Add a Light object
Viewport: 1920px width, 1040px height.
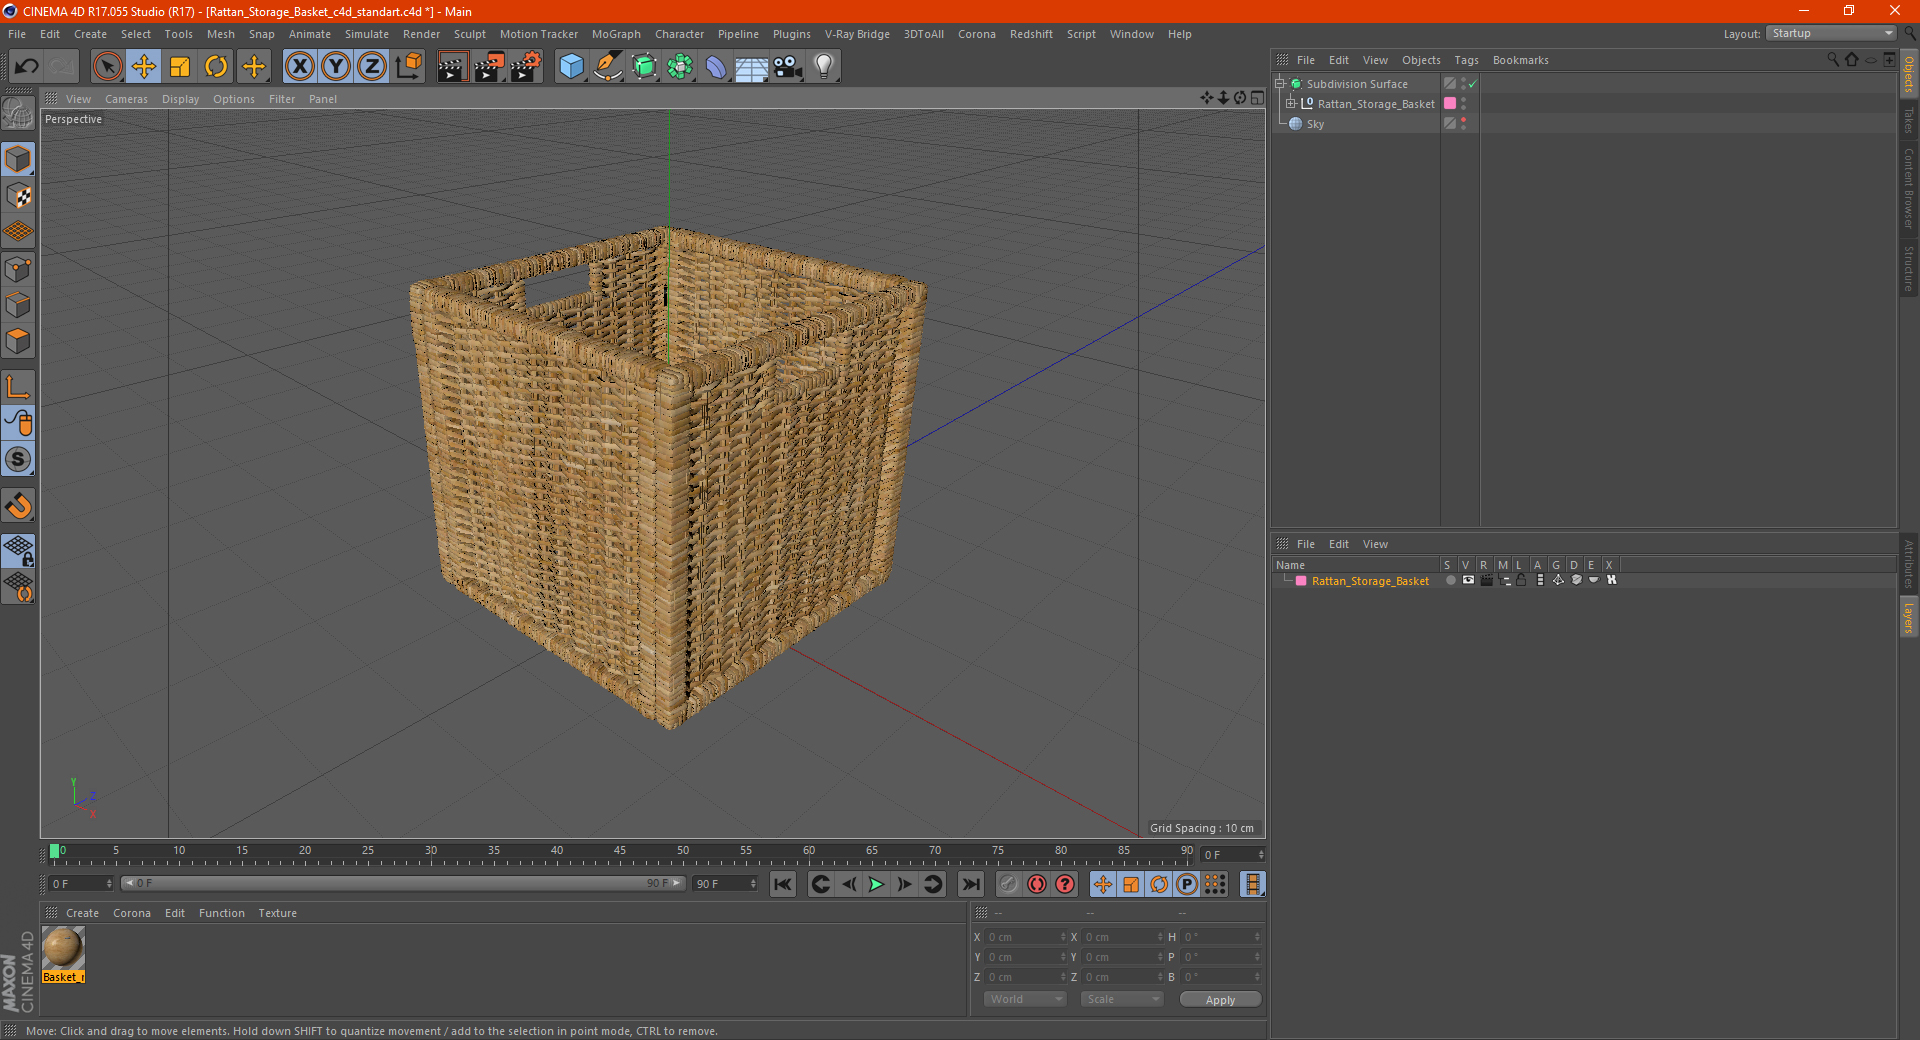point(824,67)
